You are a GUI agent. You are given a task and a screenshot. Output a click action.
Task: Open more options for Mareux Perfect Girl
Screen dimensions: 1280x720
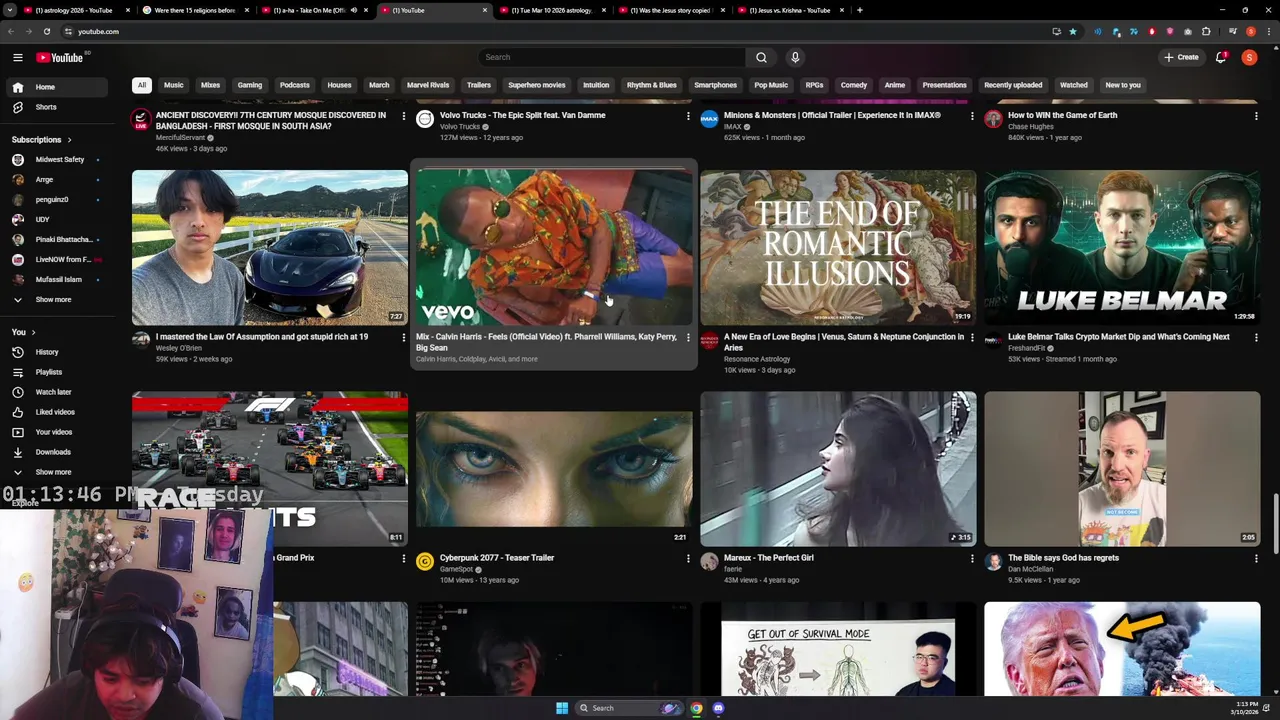coord(972,559)
